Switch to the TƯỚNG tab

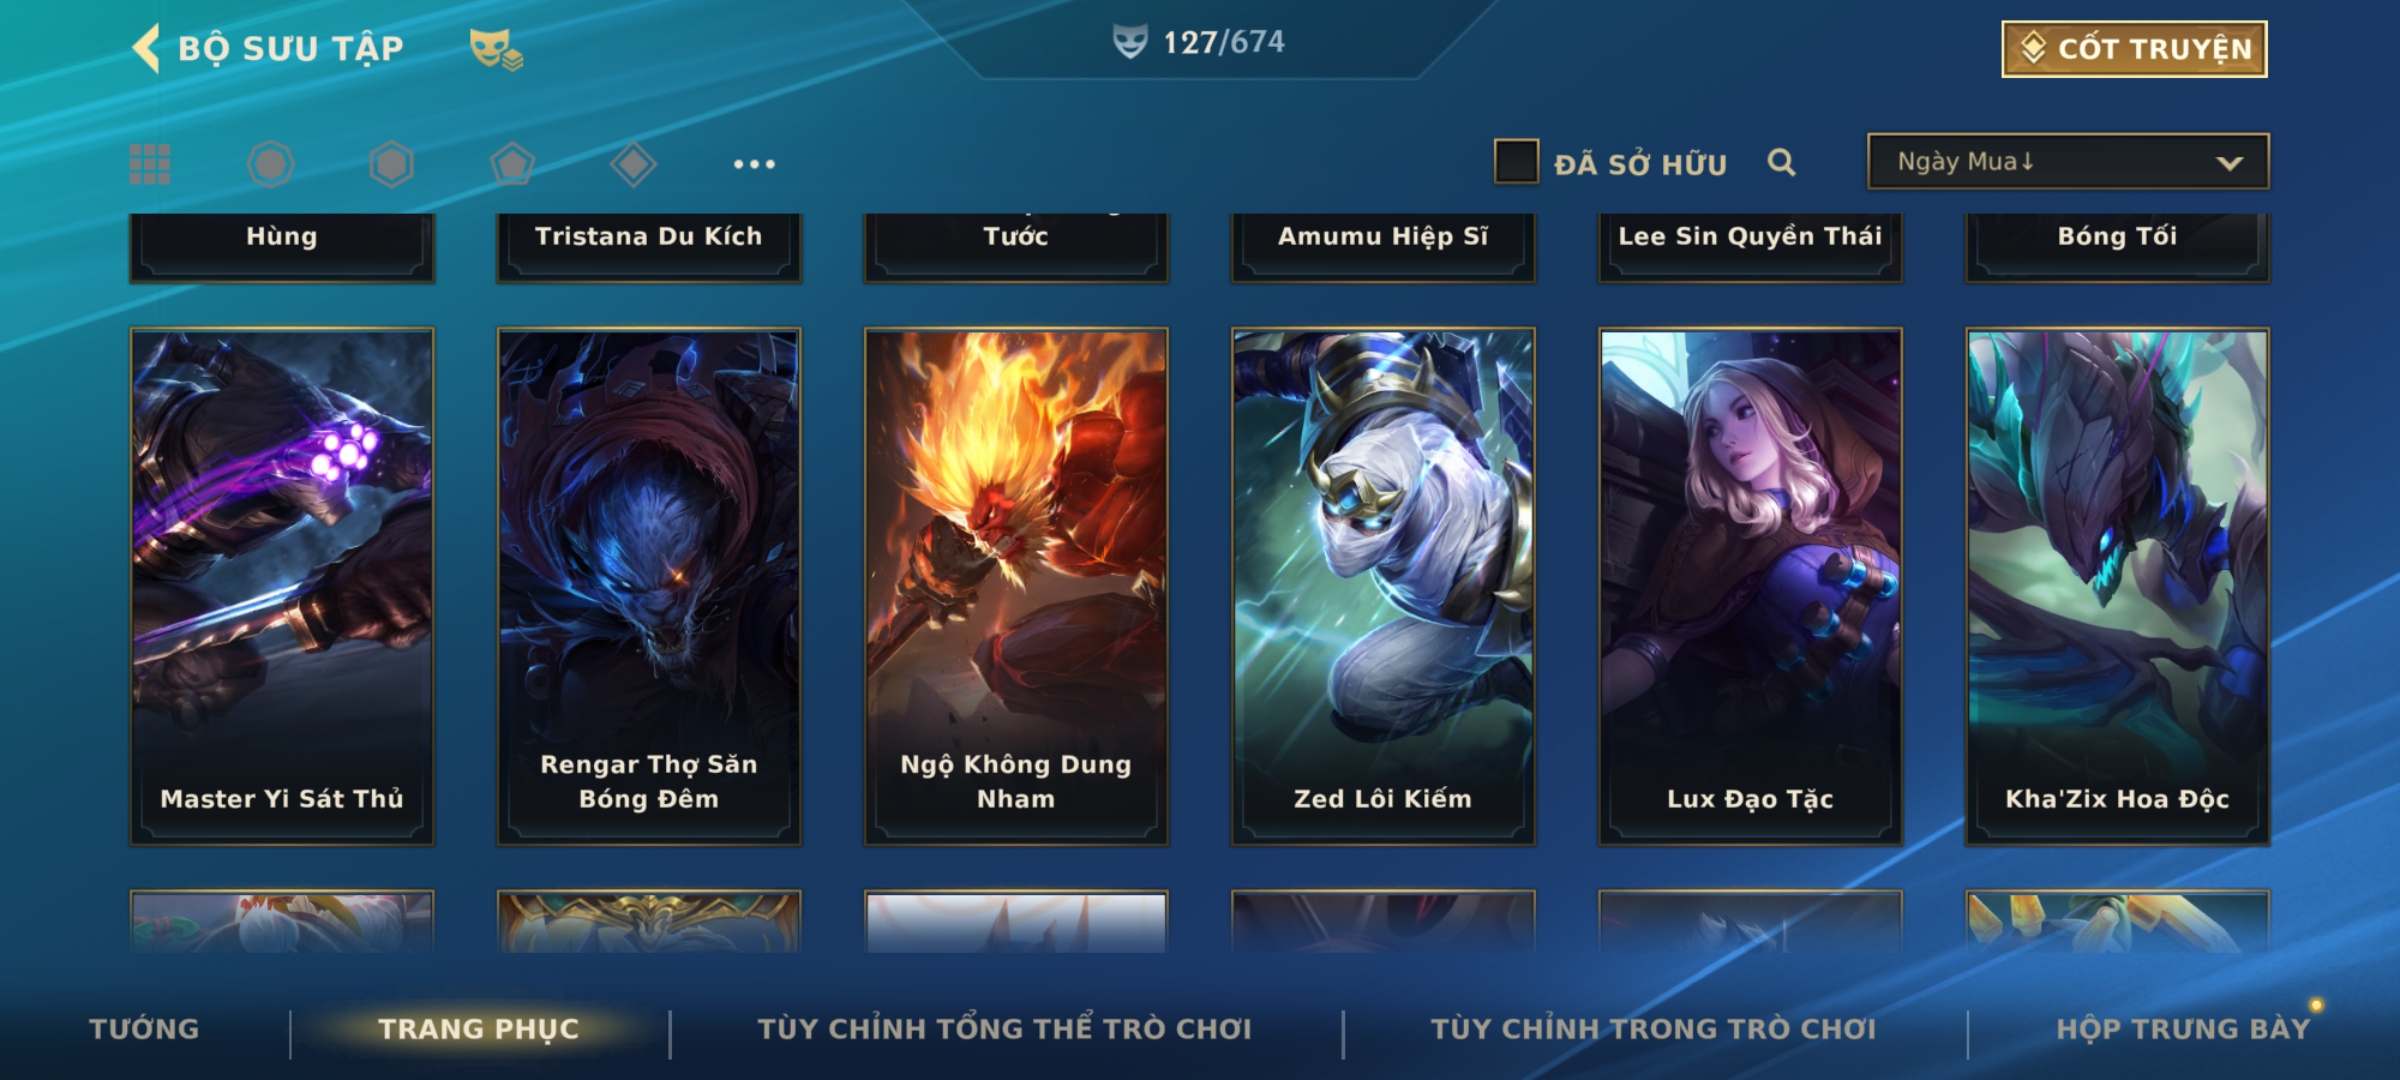tap(145, 1029)
